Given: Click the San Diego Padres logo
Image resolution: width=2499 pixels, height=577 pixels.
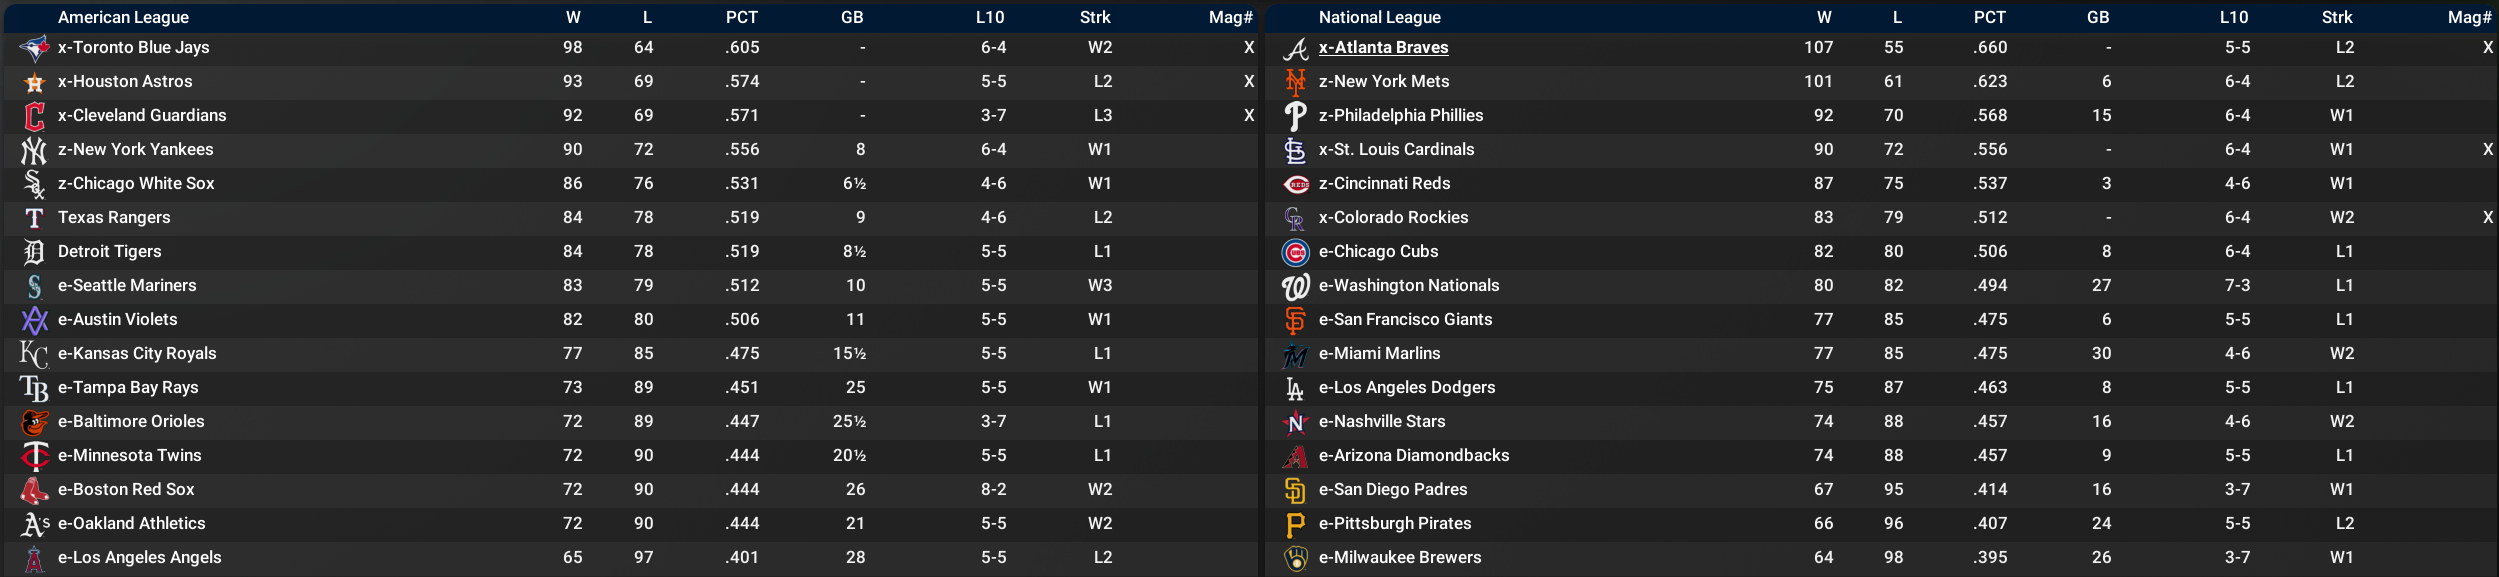Looking at the screenshot, I should [x=1295, y=490].
